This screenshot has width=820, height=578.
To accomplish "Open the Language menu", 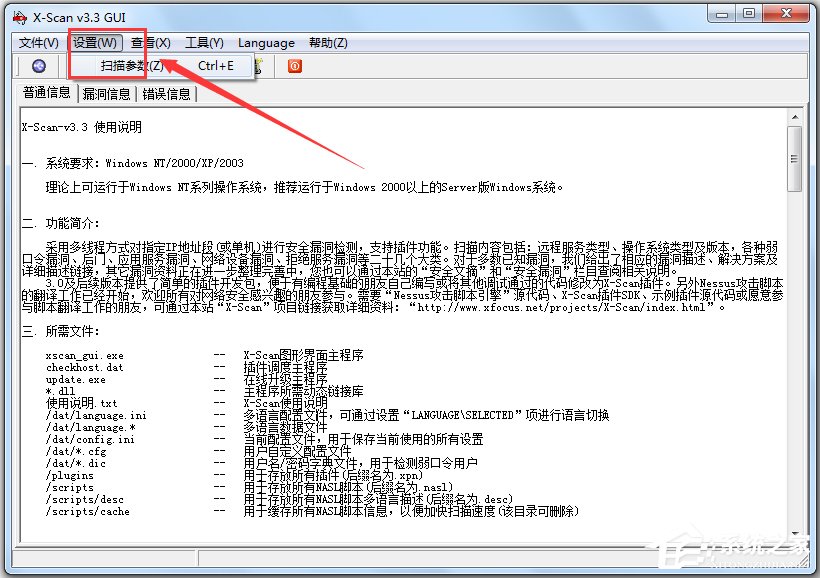I will pos(265,42).
